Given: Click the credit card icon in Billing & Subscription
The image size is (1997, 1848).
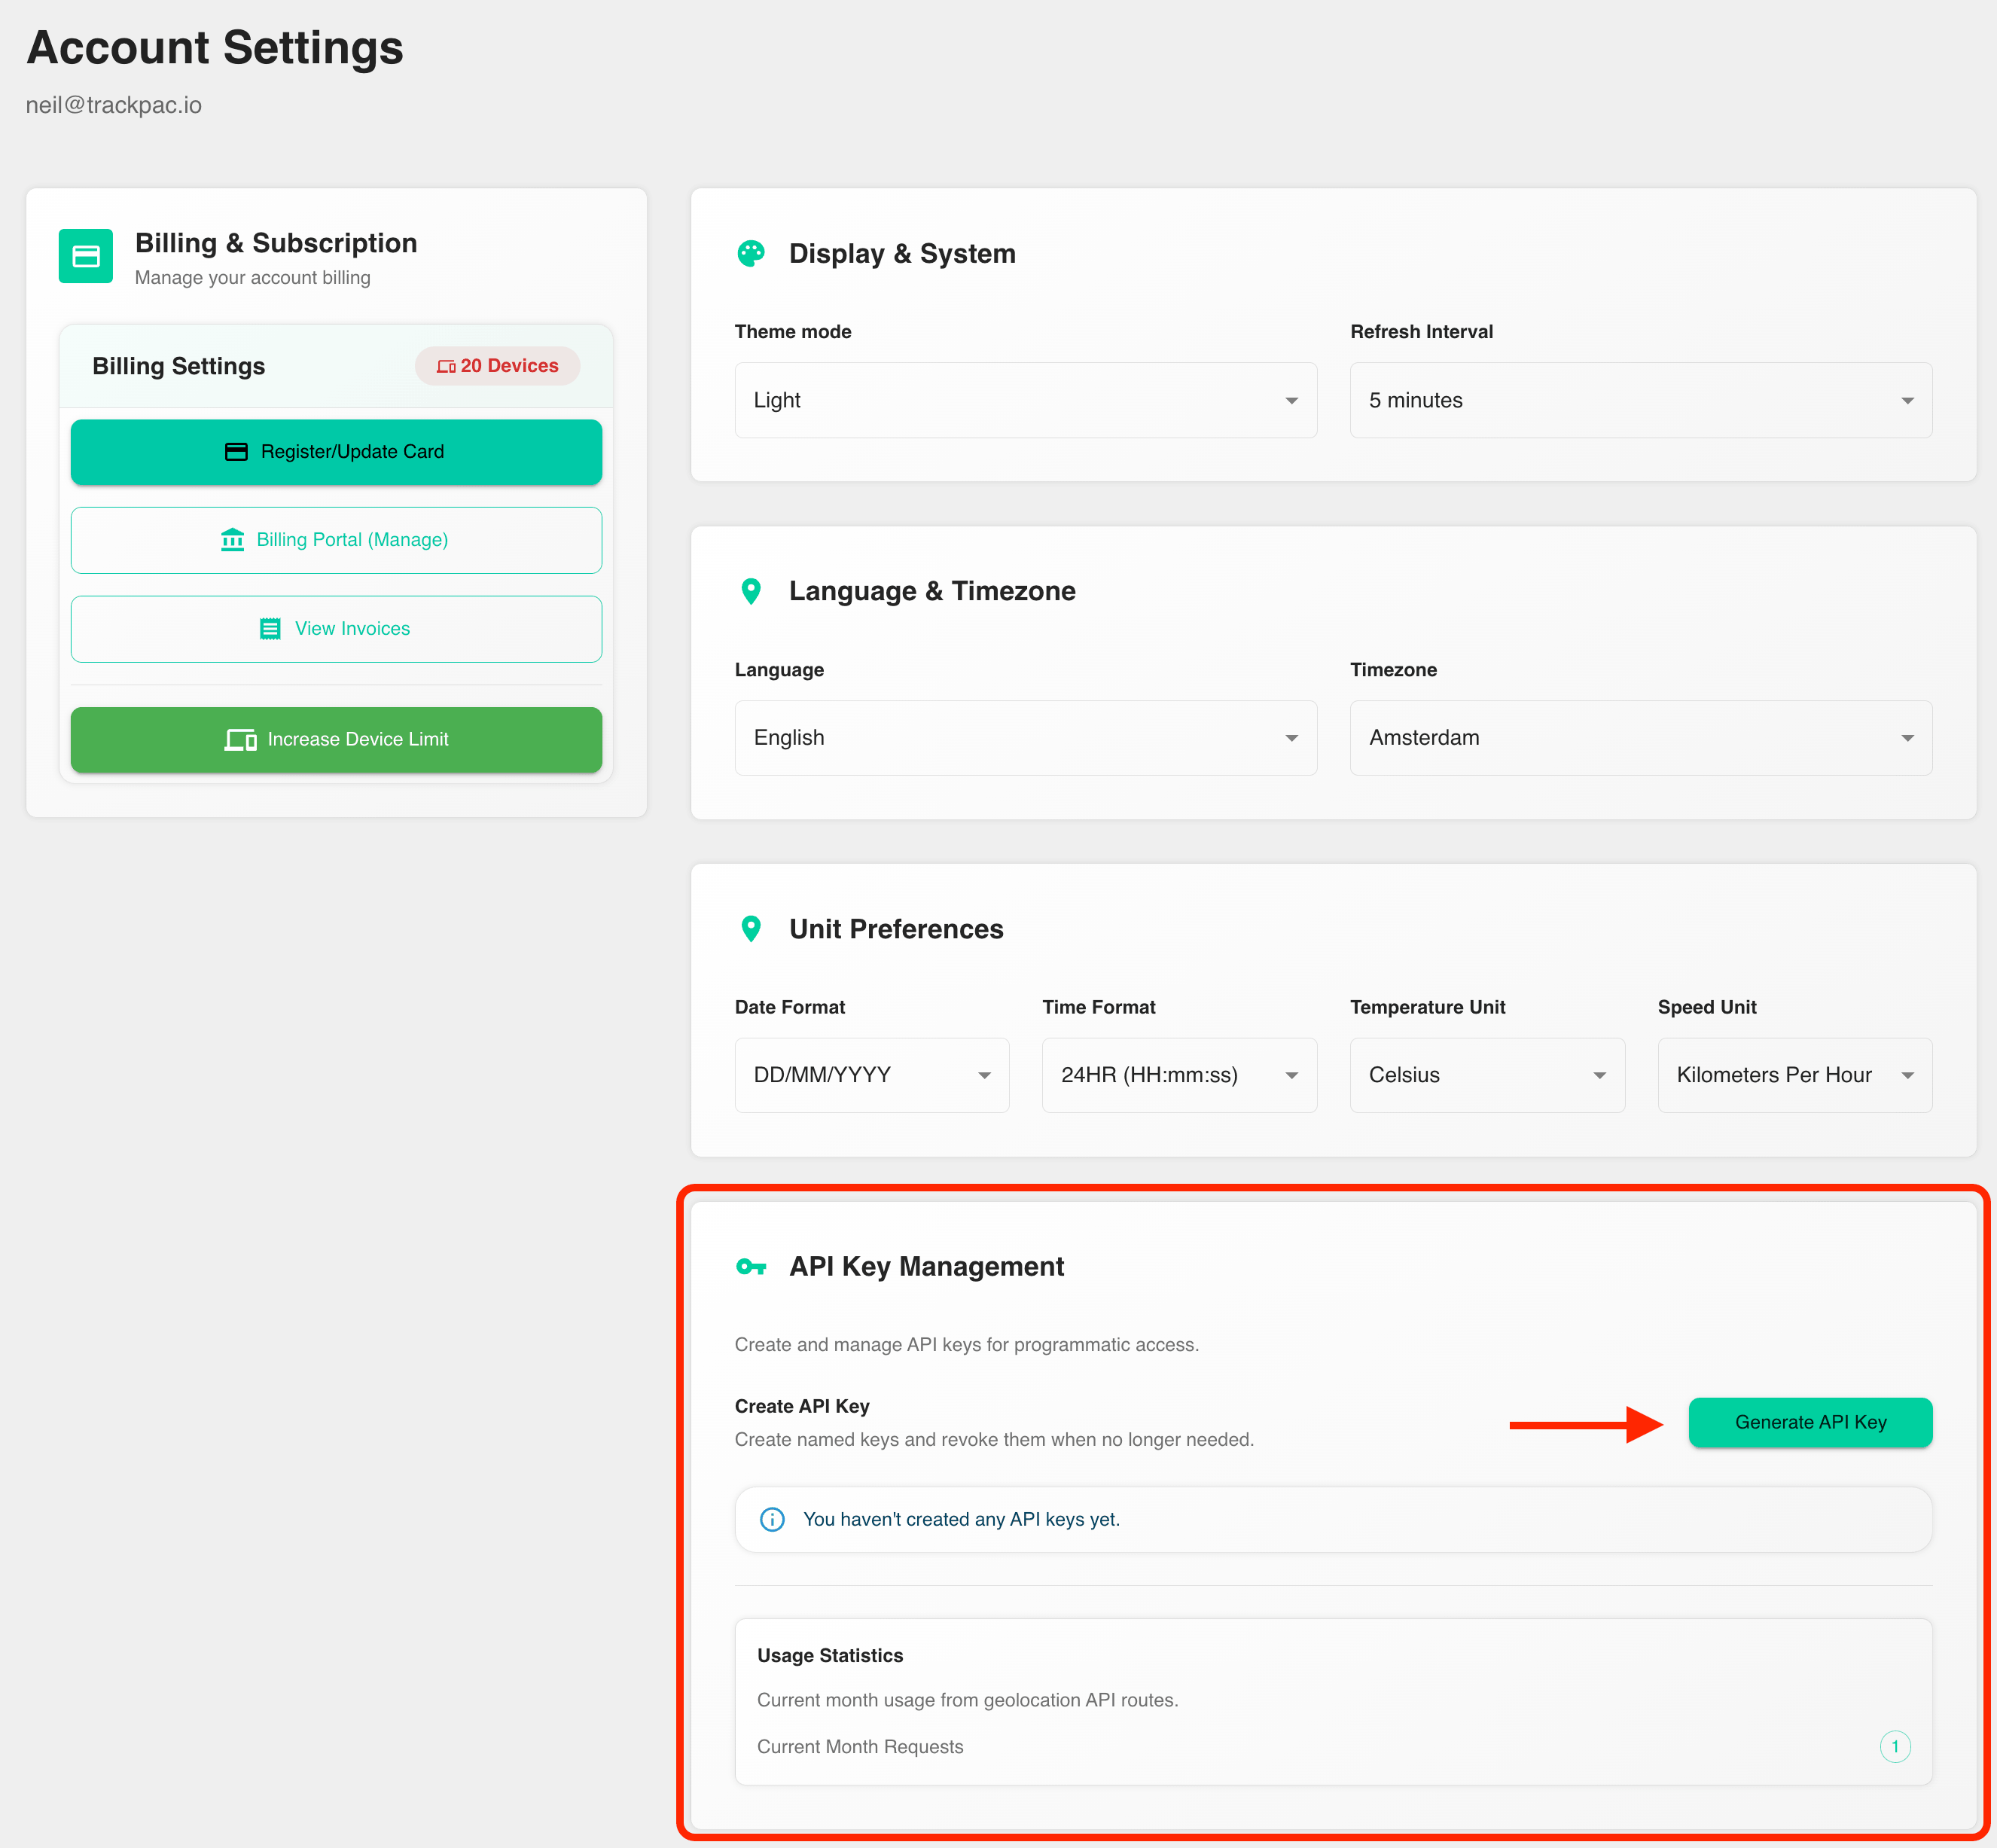Looking at the screenshot, I should 86,257.
